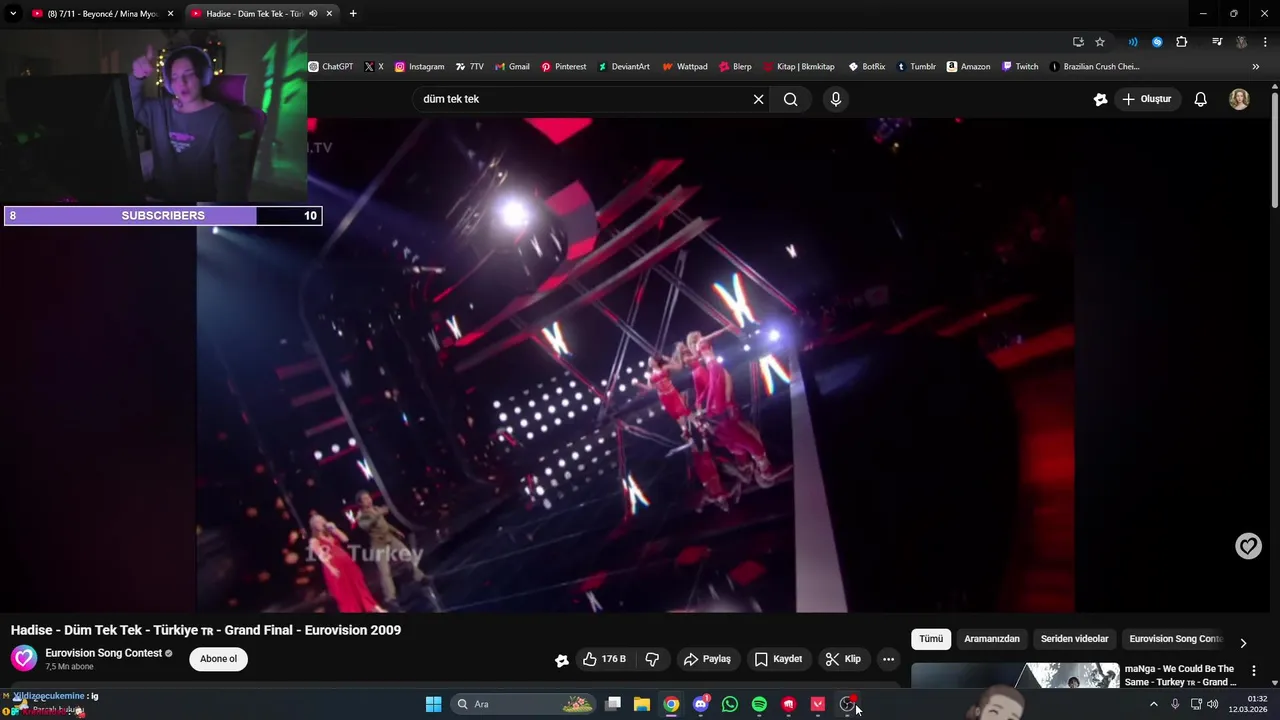Bookmark this page with the star icon
Image resolution: width=1280 pixels, height=720 pixels.
(1100, 42)
